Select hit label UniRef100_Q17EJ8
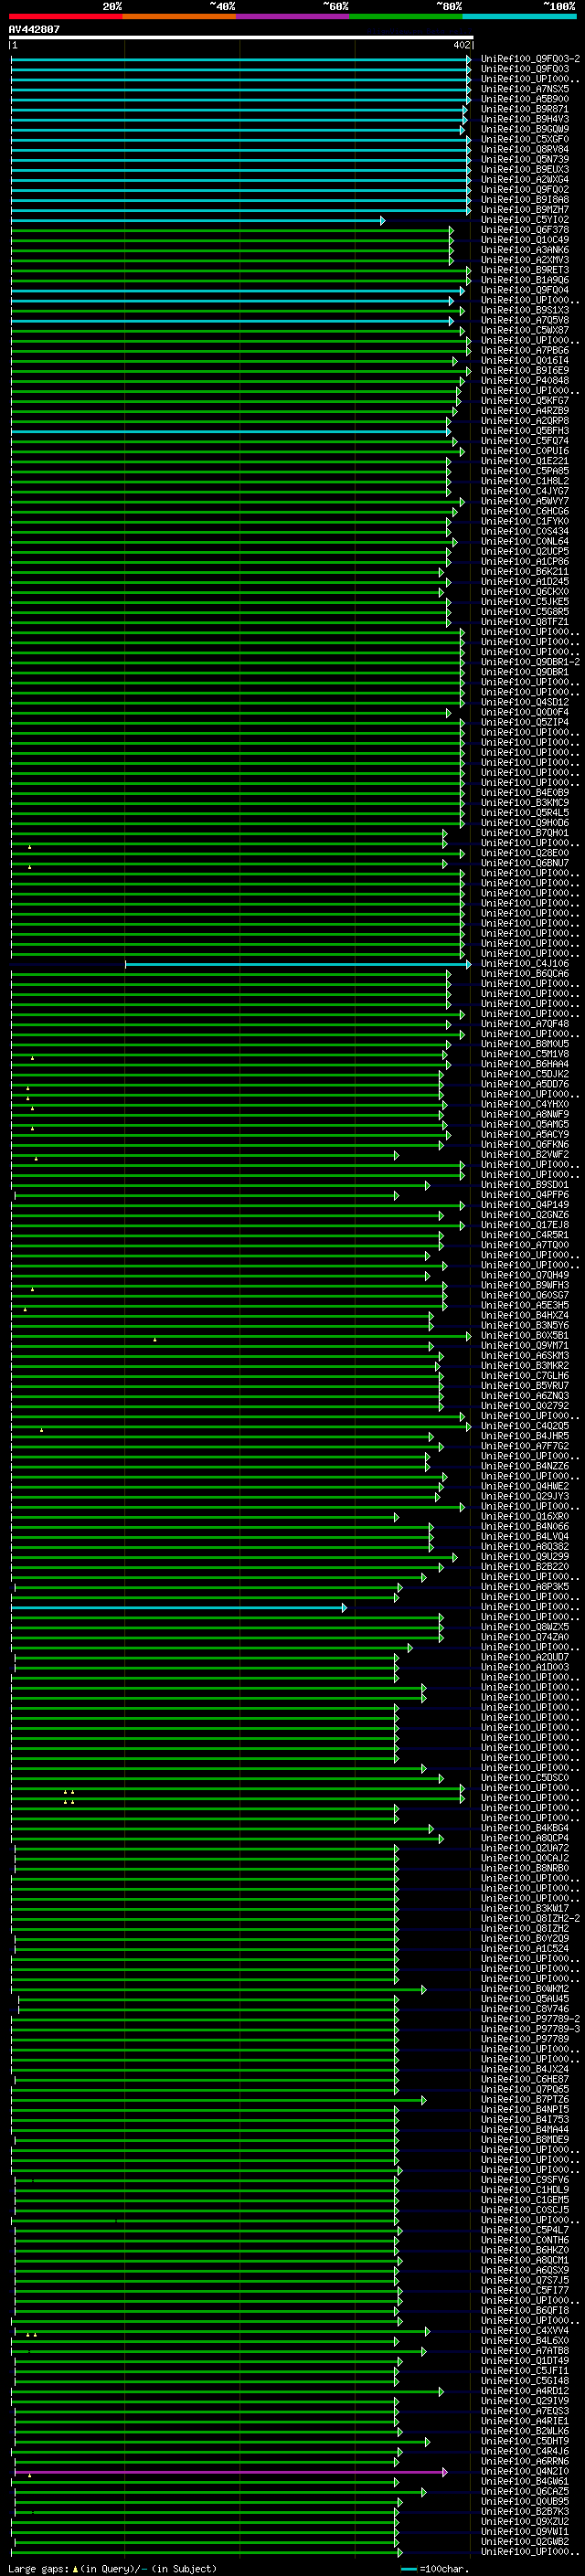Screen dimensions: 585x2576 [x=525, y=1225]
